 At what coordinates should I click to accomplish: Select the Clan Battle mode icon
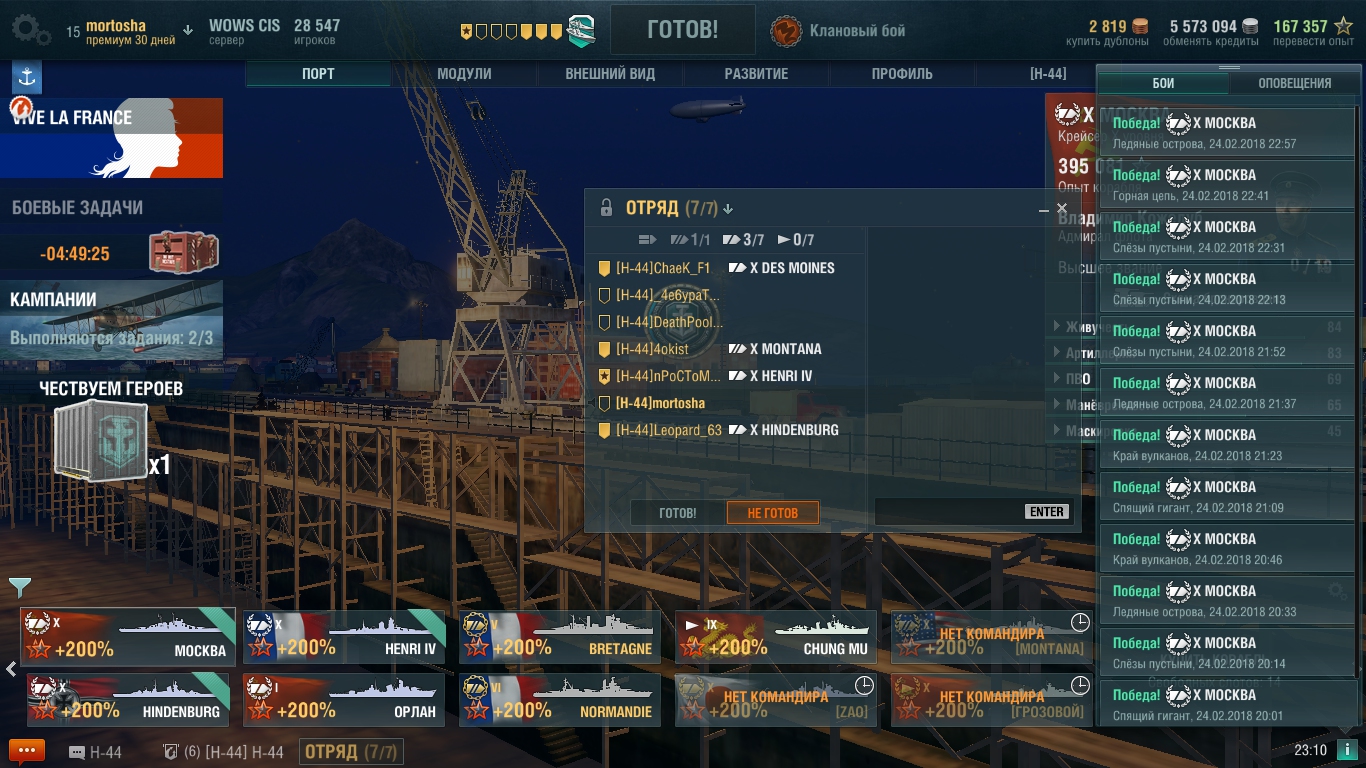tap(786, 31)
